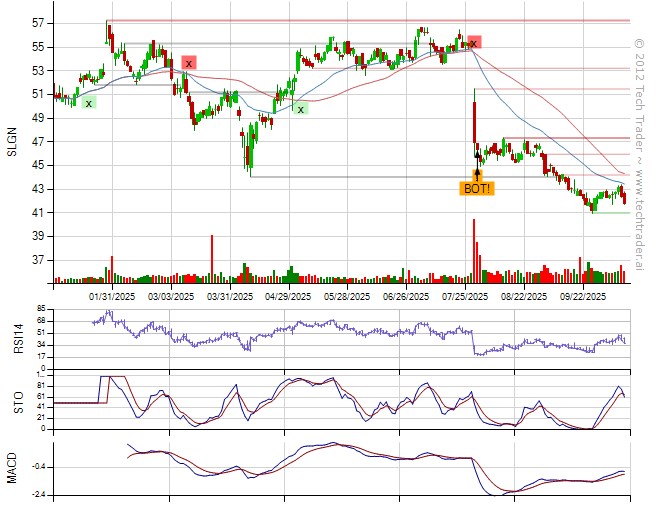Screen dimensions: 657x514
Task: Click the volume spike bar in mid-March 2025
Action: [x=212, y=258]
